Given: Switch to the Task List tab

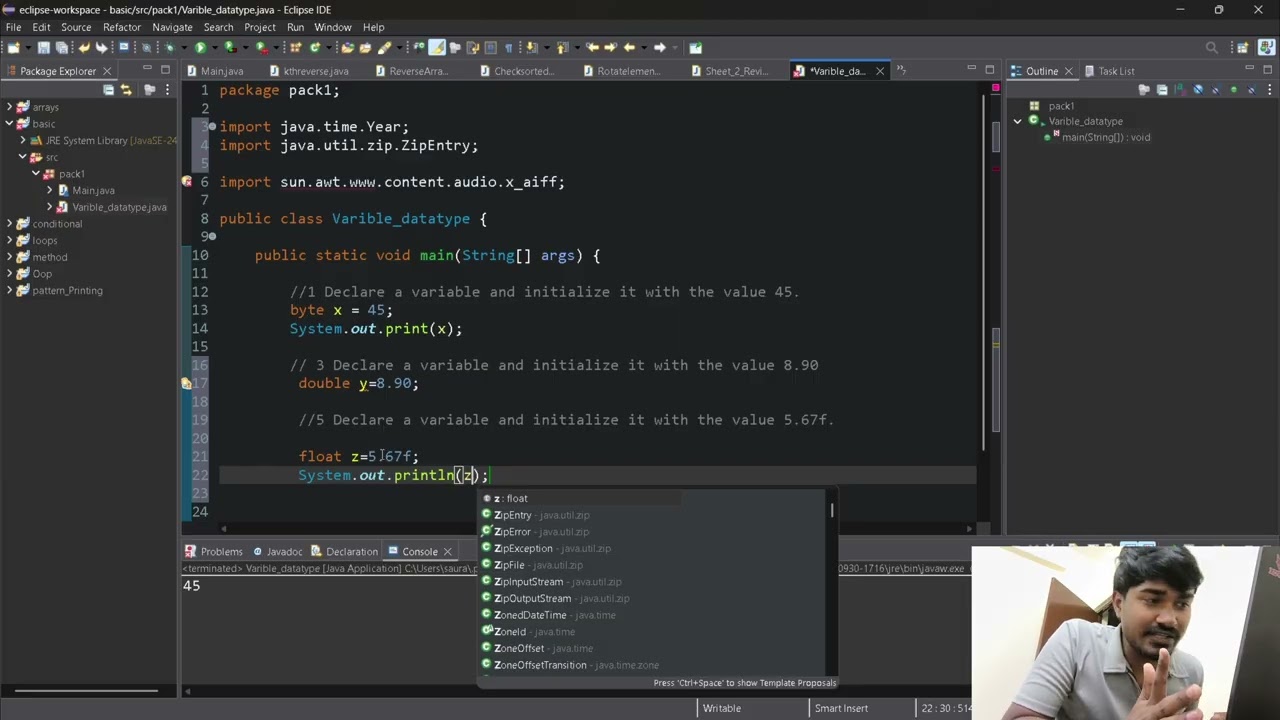Looking at the screenshot, I should pos(1116,71).
